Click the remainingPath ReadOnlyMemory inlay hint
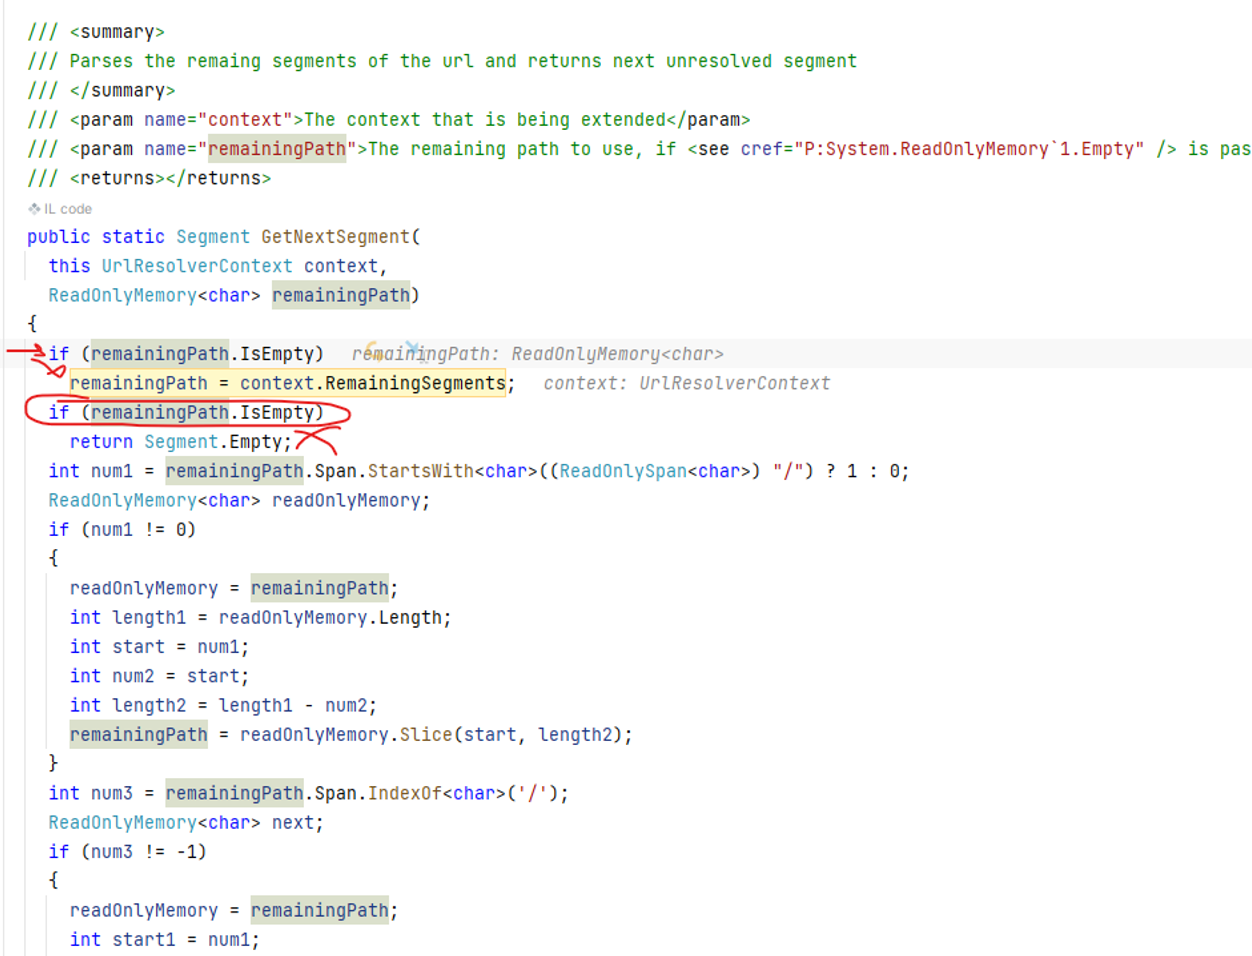The width and height of the screenshot is (1252, 956). (x=537, y=354)
